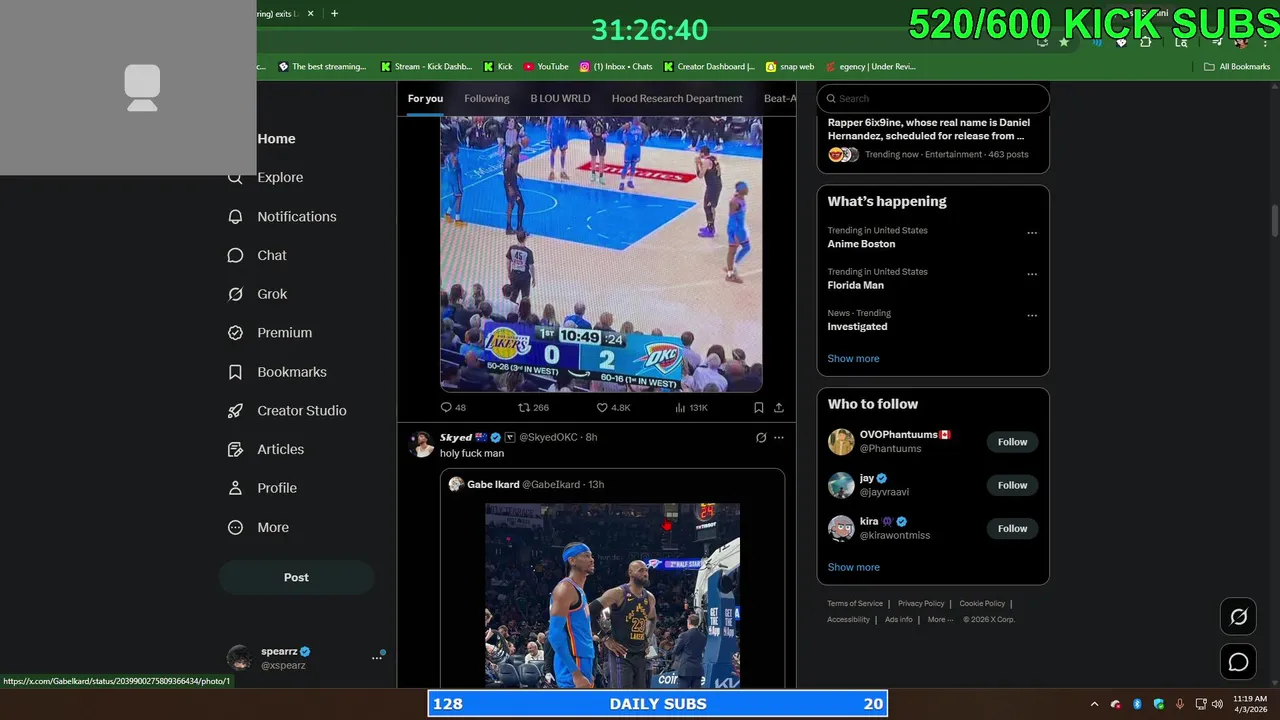Open Creator Studio in the sidebar
The height and width of the screenshot is (720, 1280).
point(287,411)
